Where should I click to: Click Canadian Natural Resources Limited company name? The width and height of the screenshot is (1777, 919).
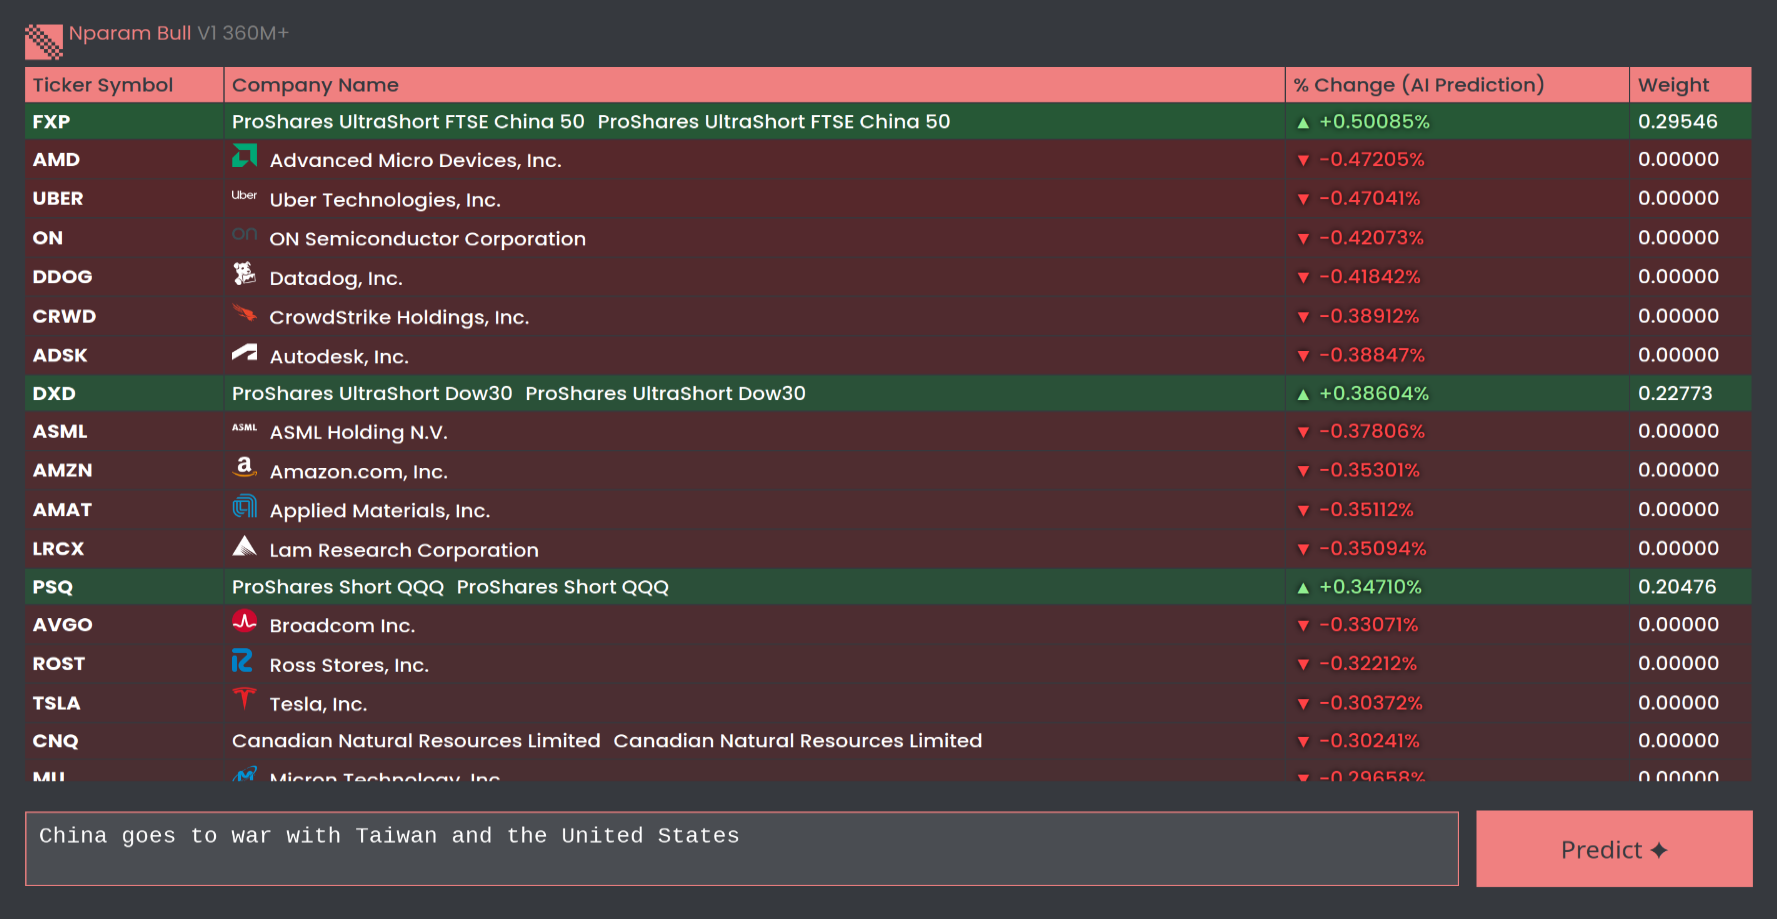(x=607, y=741)
